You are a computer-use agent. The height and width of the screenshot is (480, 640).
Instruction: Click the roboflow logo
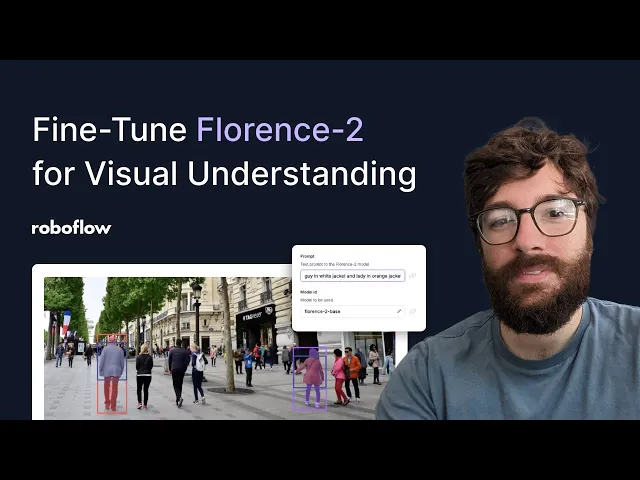(71, 228)
